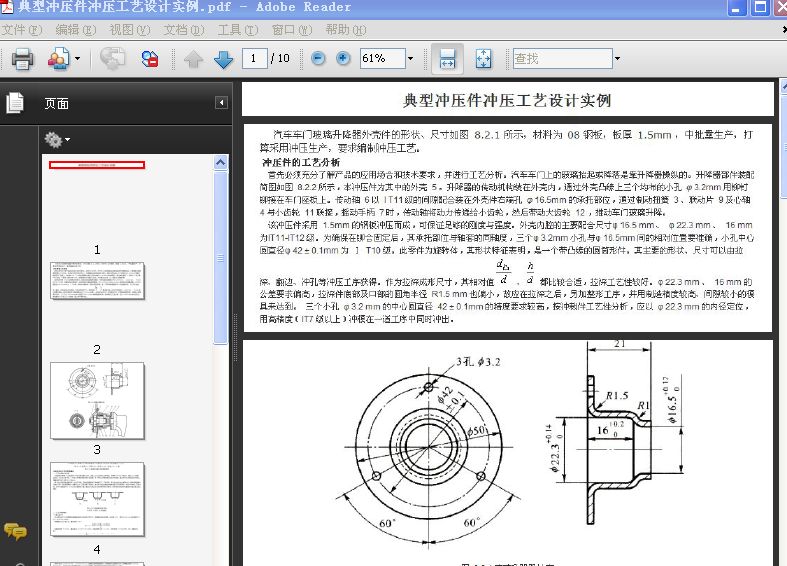Image resolution: width=787 pixels, height=566 pixels.
Task: Click the 3孔 φ3.2 drawing label
Action: coord(478,362)
